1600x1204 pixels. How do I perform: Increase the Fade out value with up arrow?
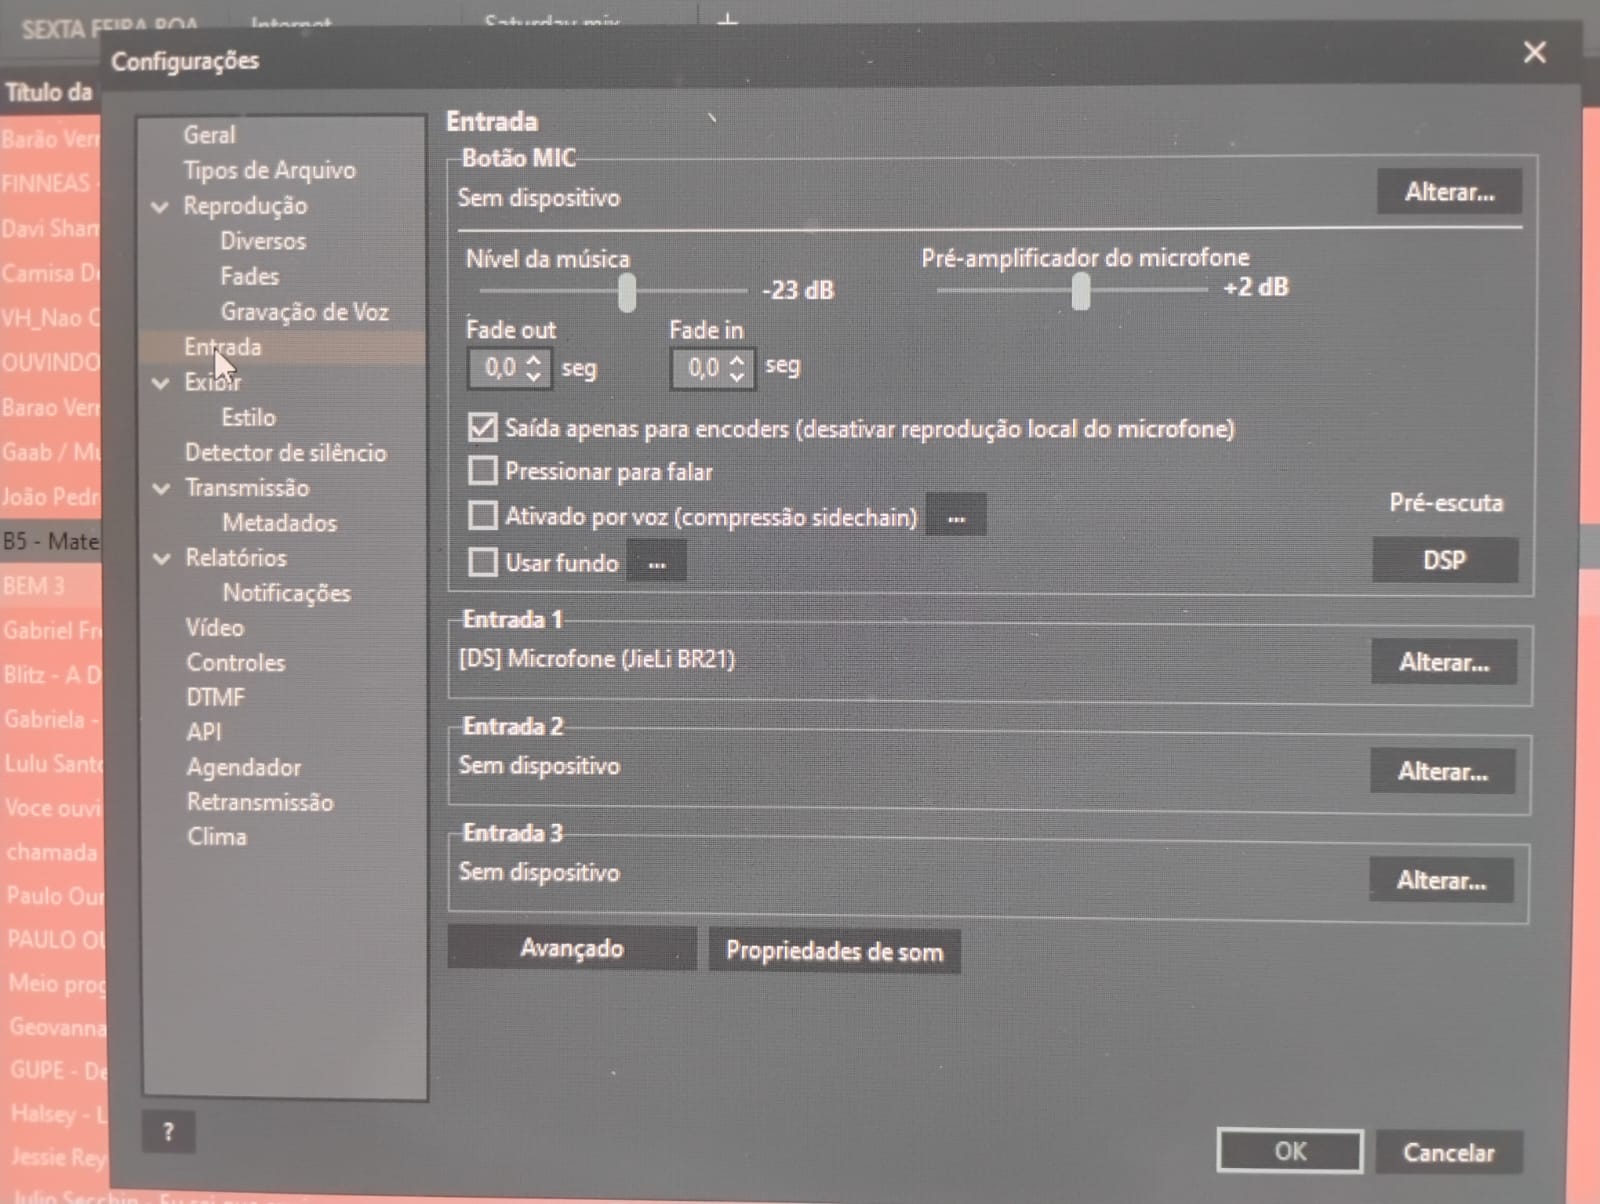pos(534,359)
